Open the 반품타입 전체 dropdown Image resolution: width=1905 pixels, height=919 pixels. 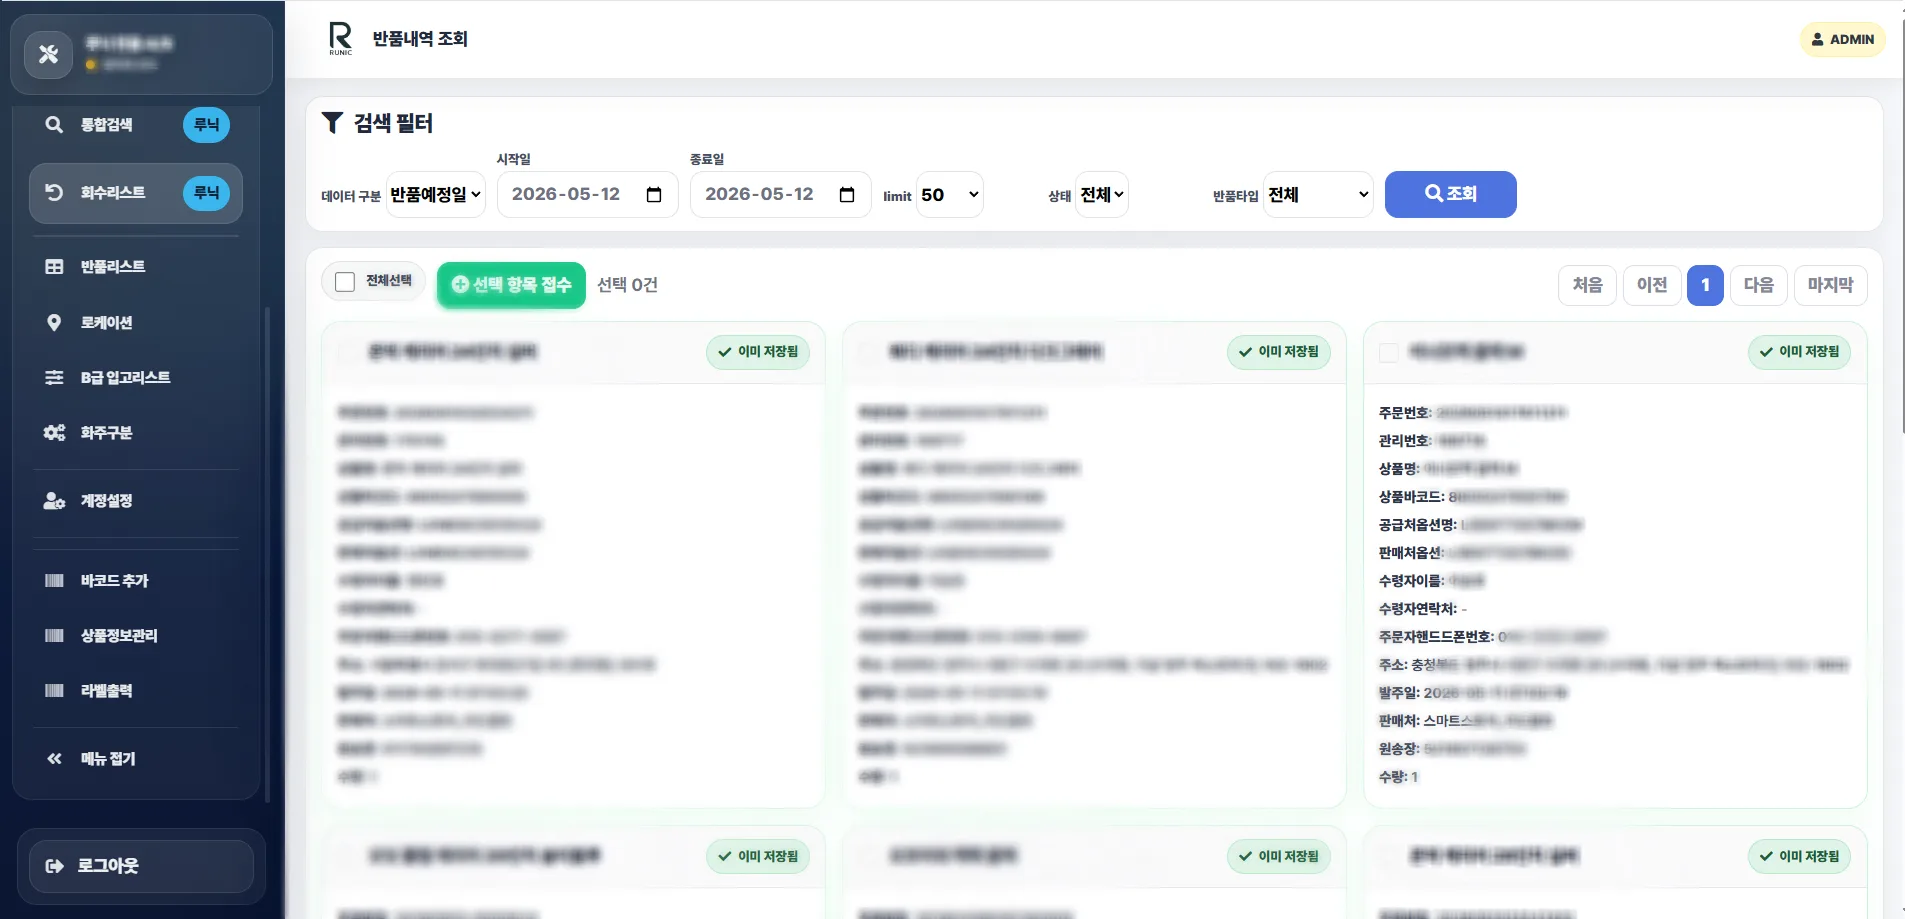coord(1318,195)
